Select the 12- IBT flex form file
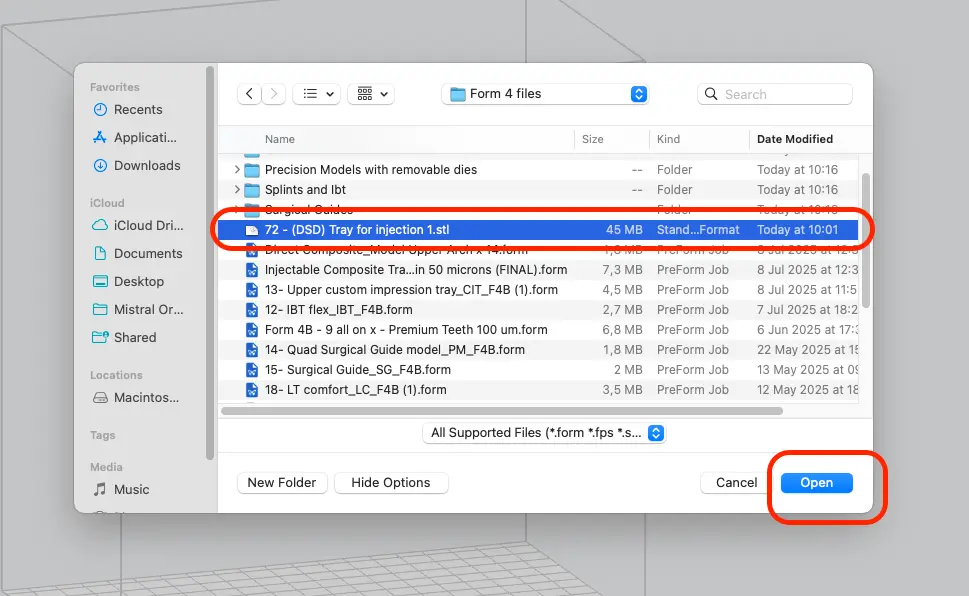 tap(338, 310)
